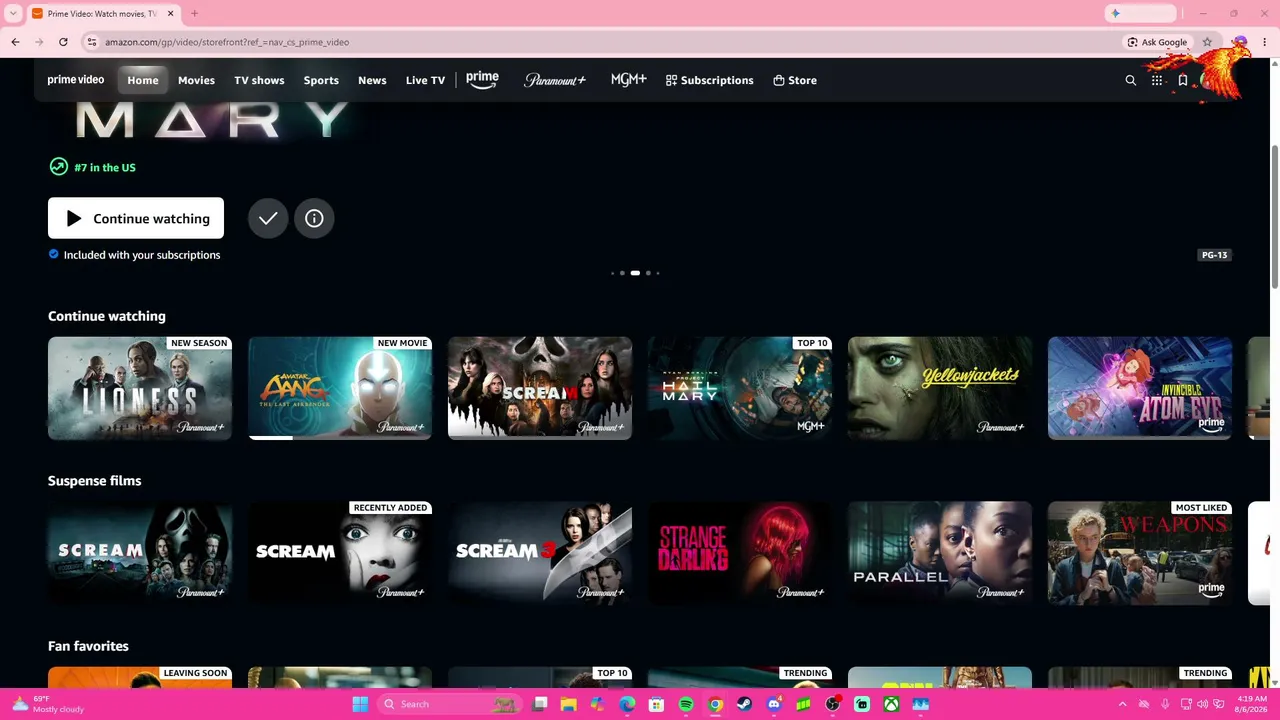The height and width of the screenshot is (720, 1280).
Task: Open Microsoft Store from taskbar
Action: click(656, 704)
